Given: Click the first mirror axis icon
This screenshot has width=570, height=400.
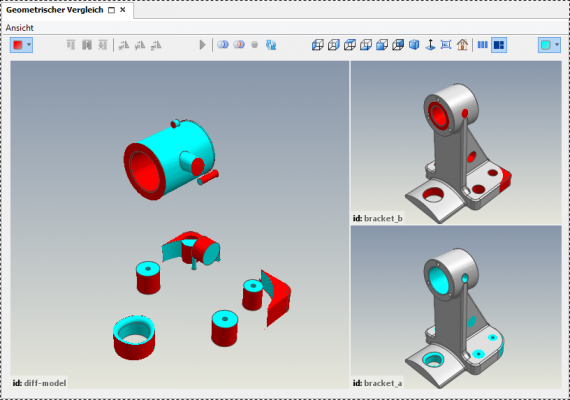Looking at the screenshot, I should [x=124, y=45].
